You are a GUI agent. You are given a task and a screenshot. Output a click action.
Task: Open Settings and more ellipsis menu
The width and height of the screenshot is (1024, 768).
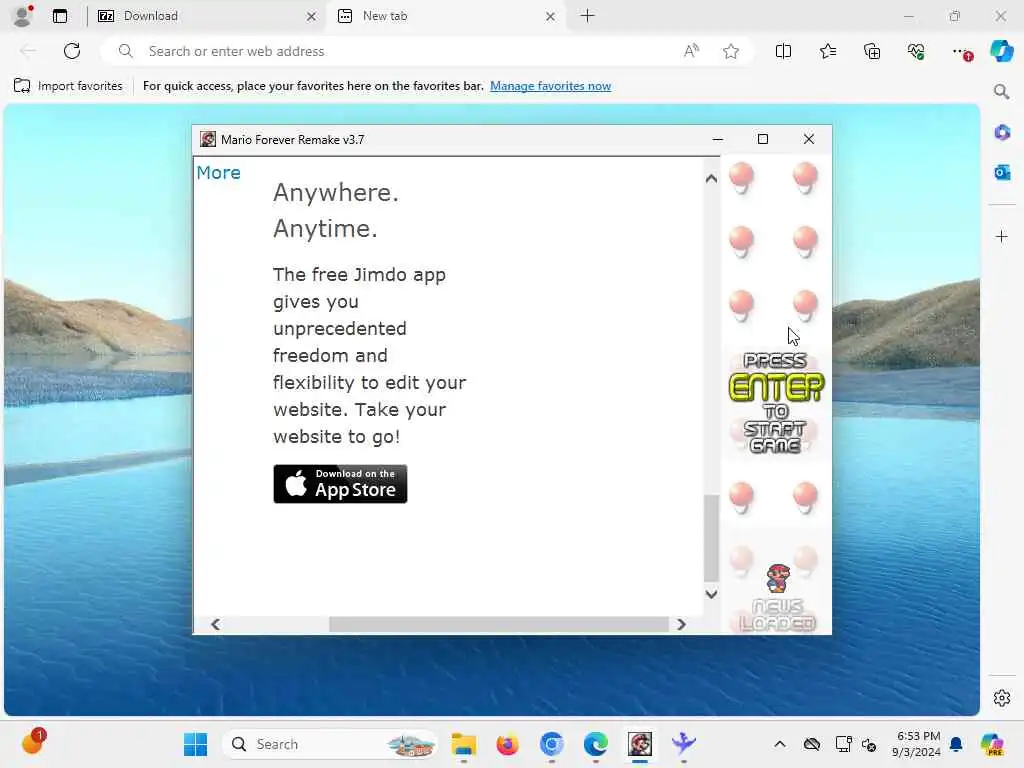tap(961, 51)
